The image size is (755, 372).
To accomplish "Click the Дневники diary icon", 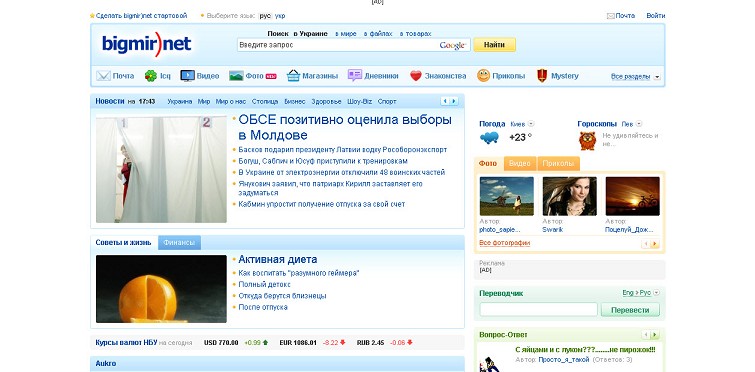I will tap(355, 76).
